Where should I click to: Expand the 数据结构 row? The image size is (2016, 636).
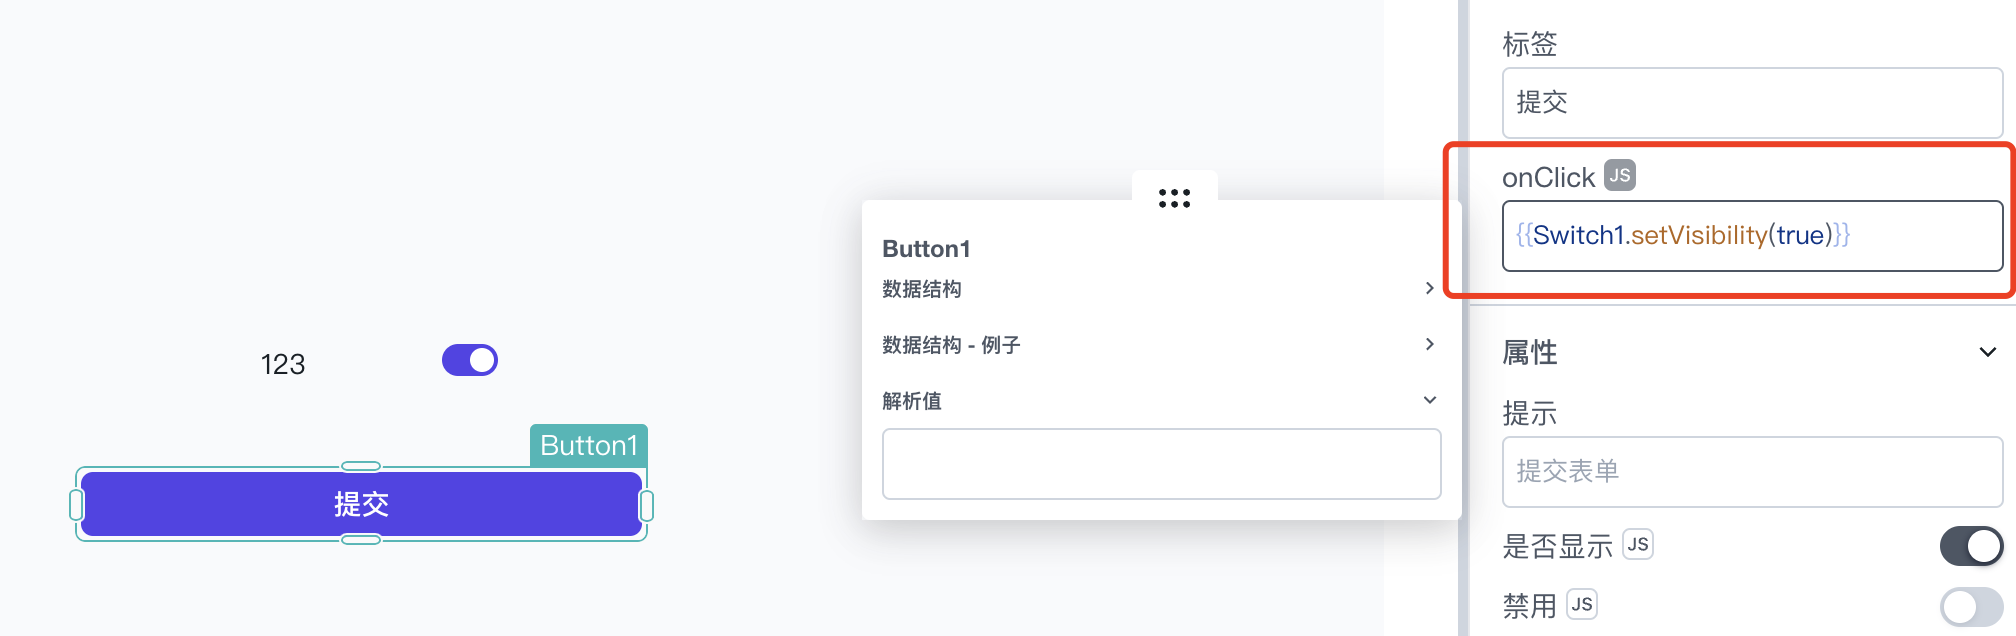[1160, 289]
